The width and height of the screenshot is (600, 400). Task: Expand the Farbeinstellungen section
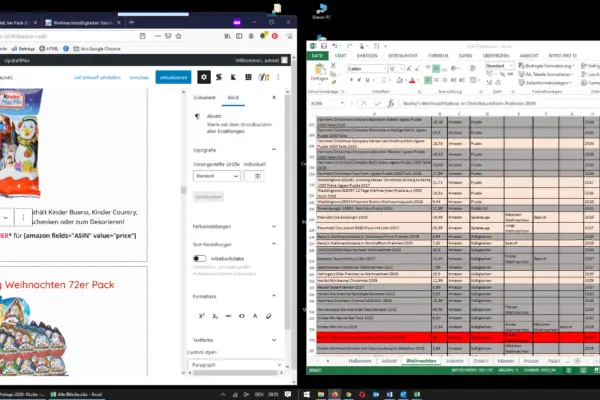(x=274, y=226)
